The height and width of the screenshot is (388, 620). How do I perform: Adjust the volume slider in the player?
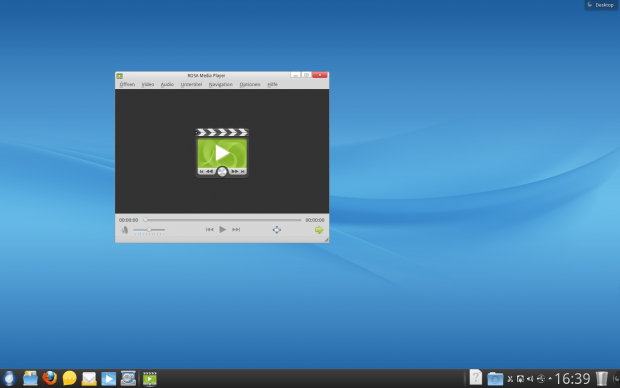pos(149,230)
